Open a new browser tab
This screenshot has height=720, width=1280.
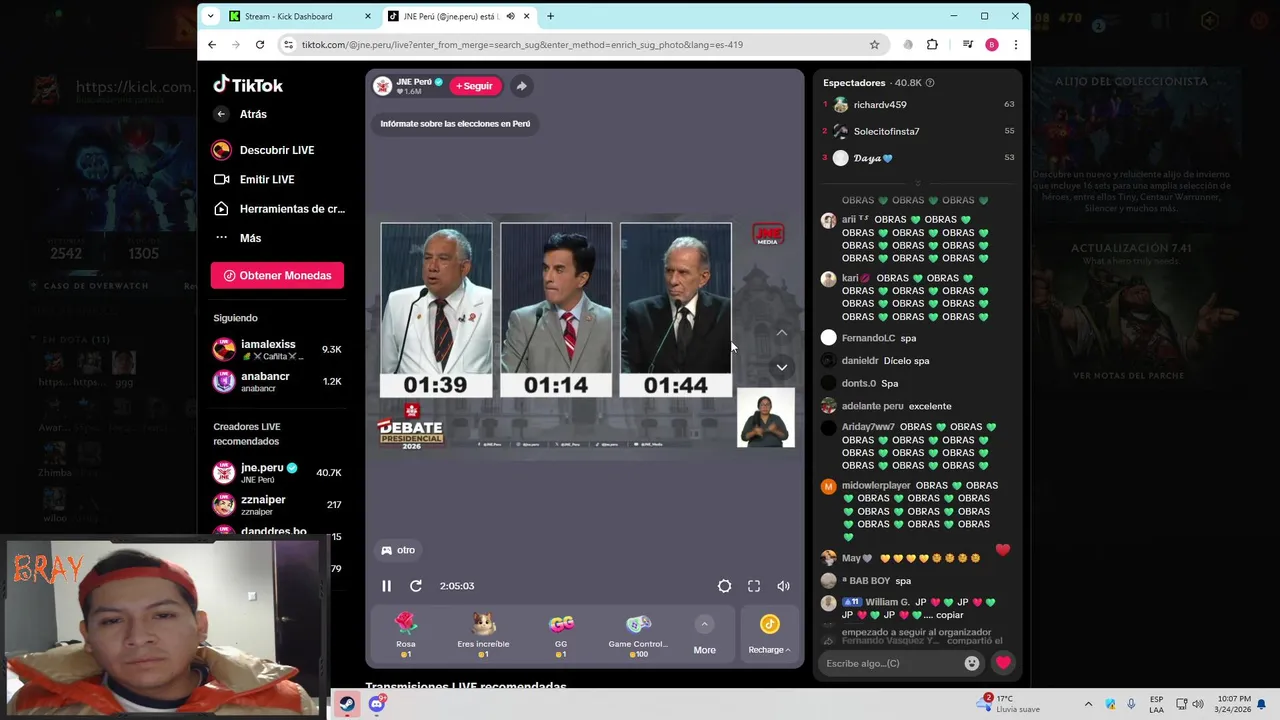(x=550, y=16)
